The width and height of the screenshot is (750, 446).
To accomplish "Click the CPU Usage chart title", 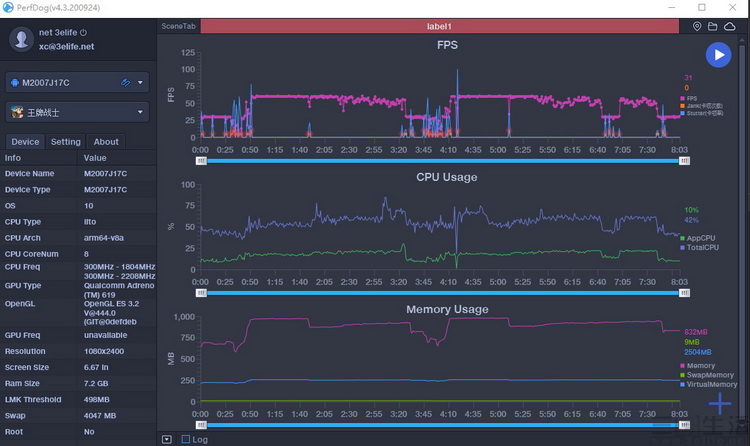I will pyautogui.click(x=447, y=177).
